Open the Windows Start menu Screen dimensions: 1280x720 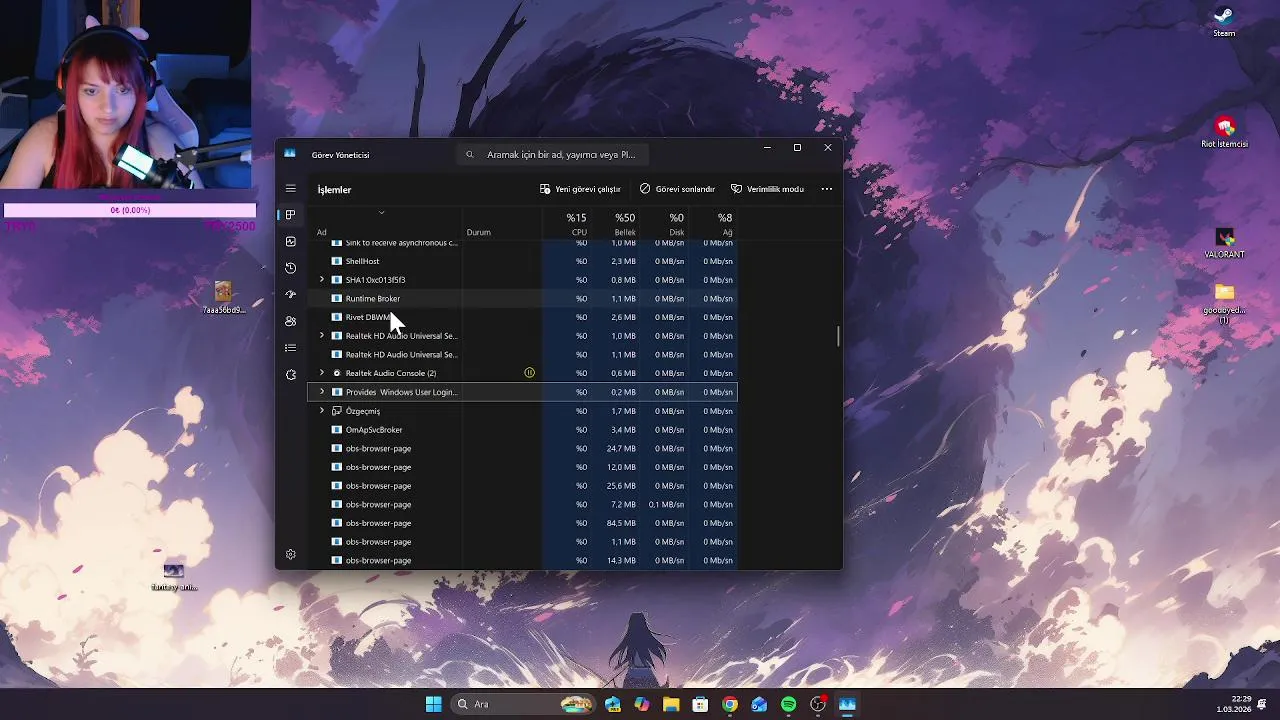pyautogui.click(x=433, y=704)
